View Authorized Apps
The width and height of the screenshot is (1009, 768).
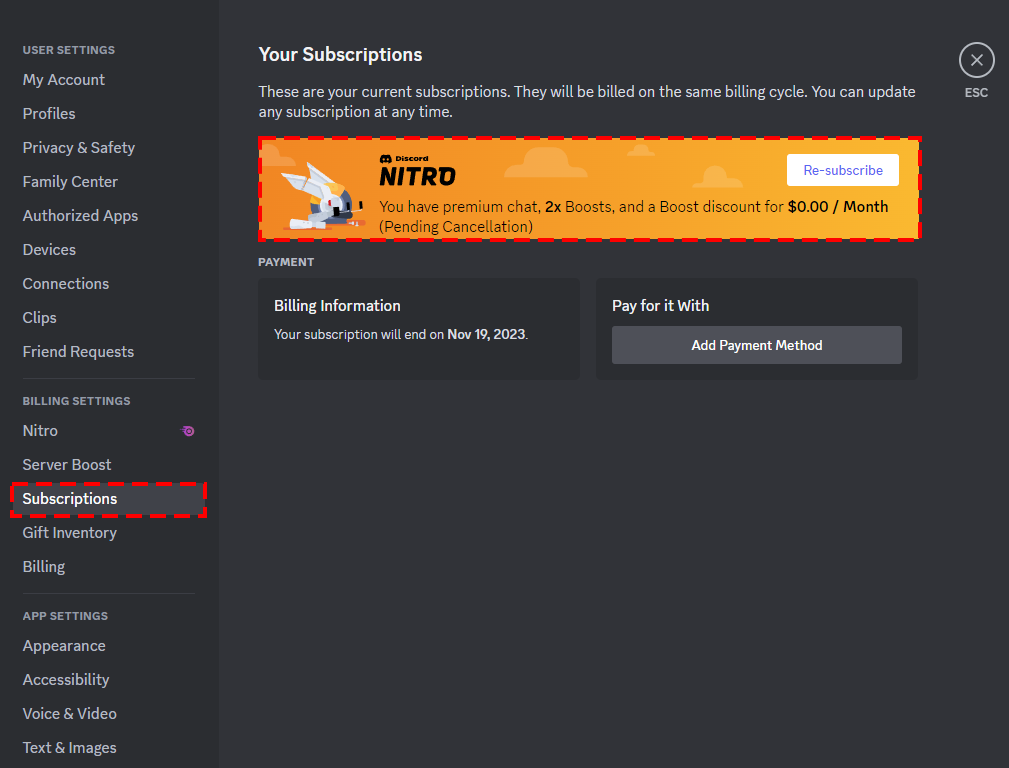click(x=80, y=215)
